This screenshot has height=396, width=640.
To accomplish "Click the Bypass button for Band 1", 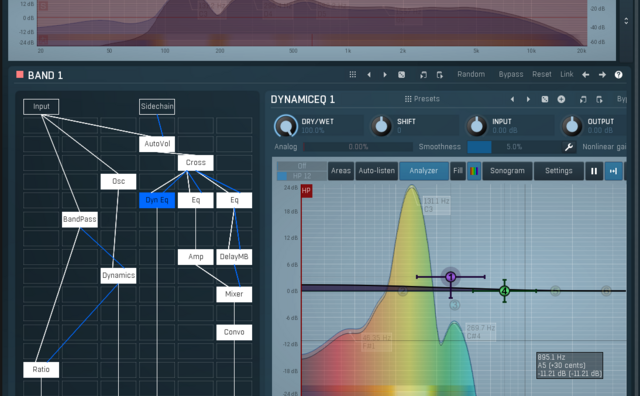I will click(x=511, y=74).
